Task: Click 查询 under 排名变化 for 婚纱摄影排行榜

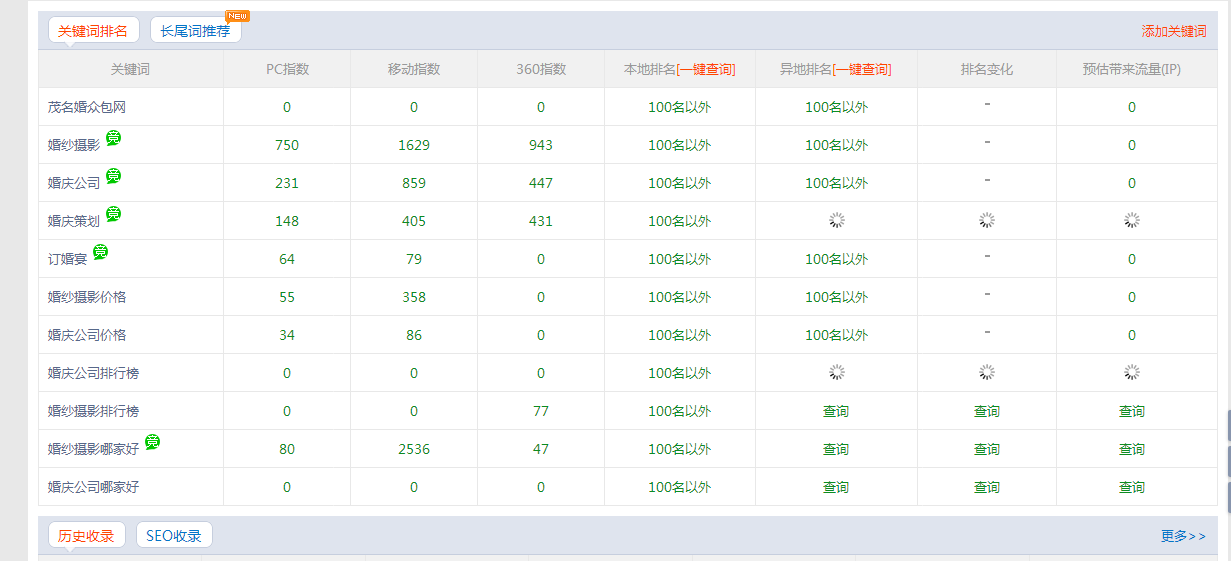Action: click(987, 411)
